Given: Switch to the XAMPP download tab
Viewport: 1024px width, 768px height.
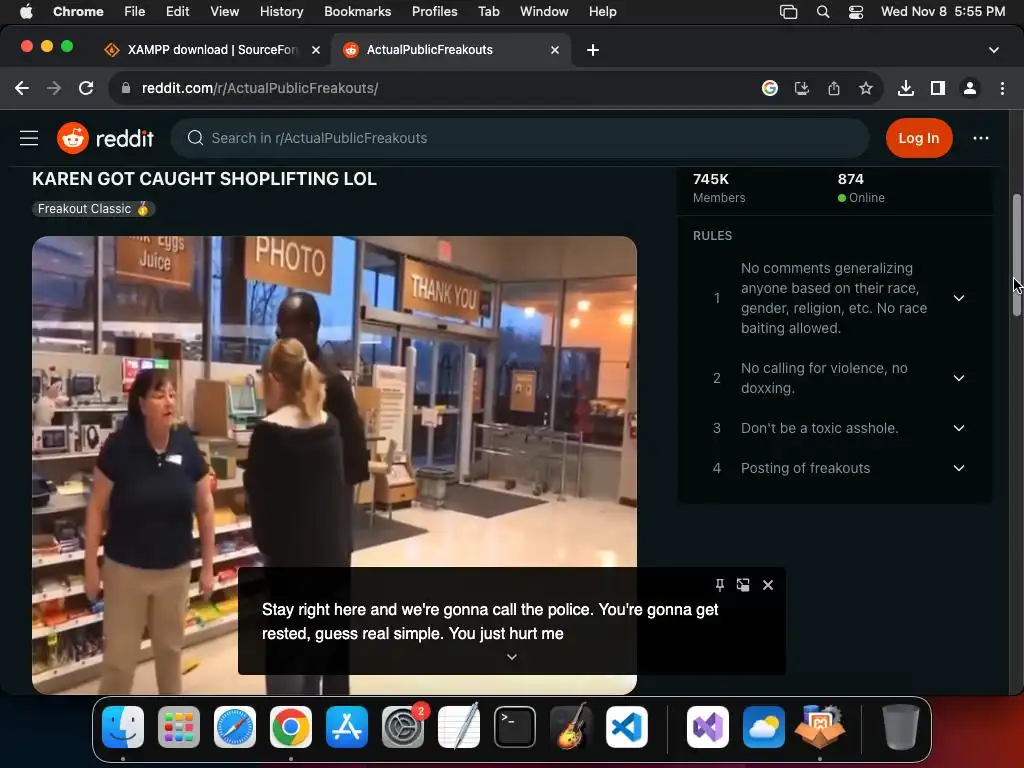Looking at the screenshot, I should tap(212, 50).
